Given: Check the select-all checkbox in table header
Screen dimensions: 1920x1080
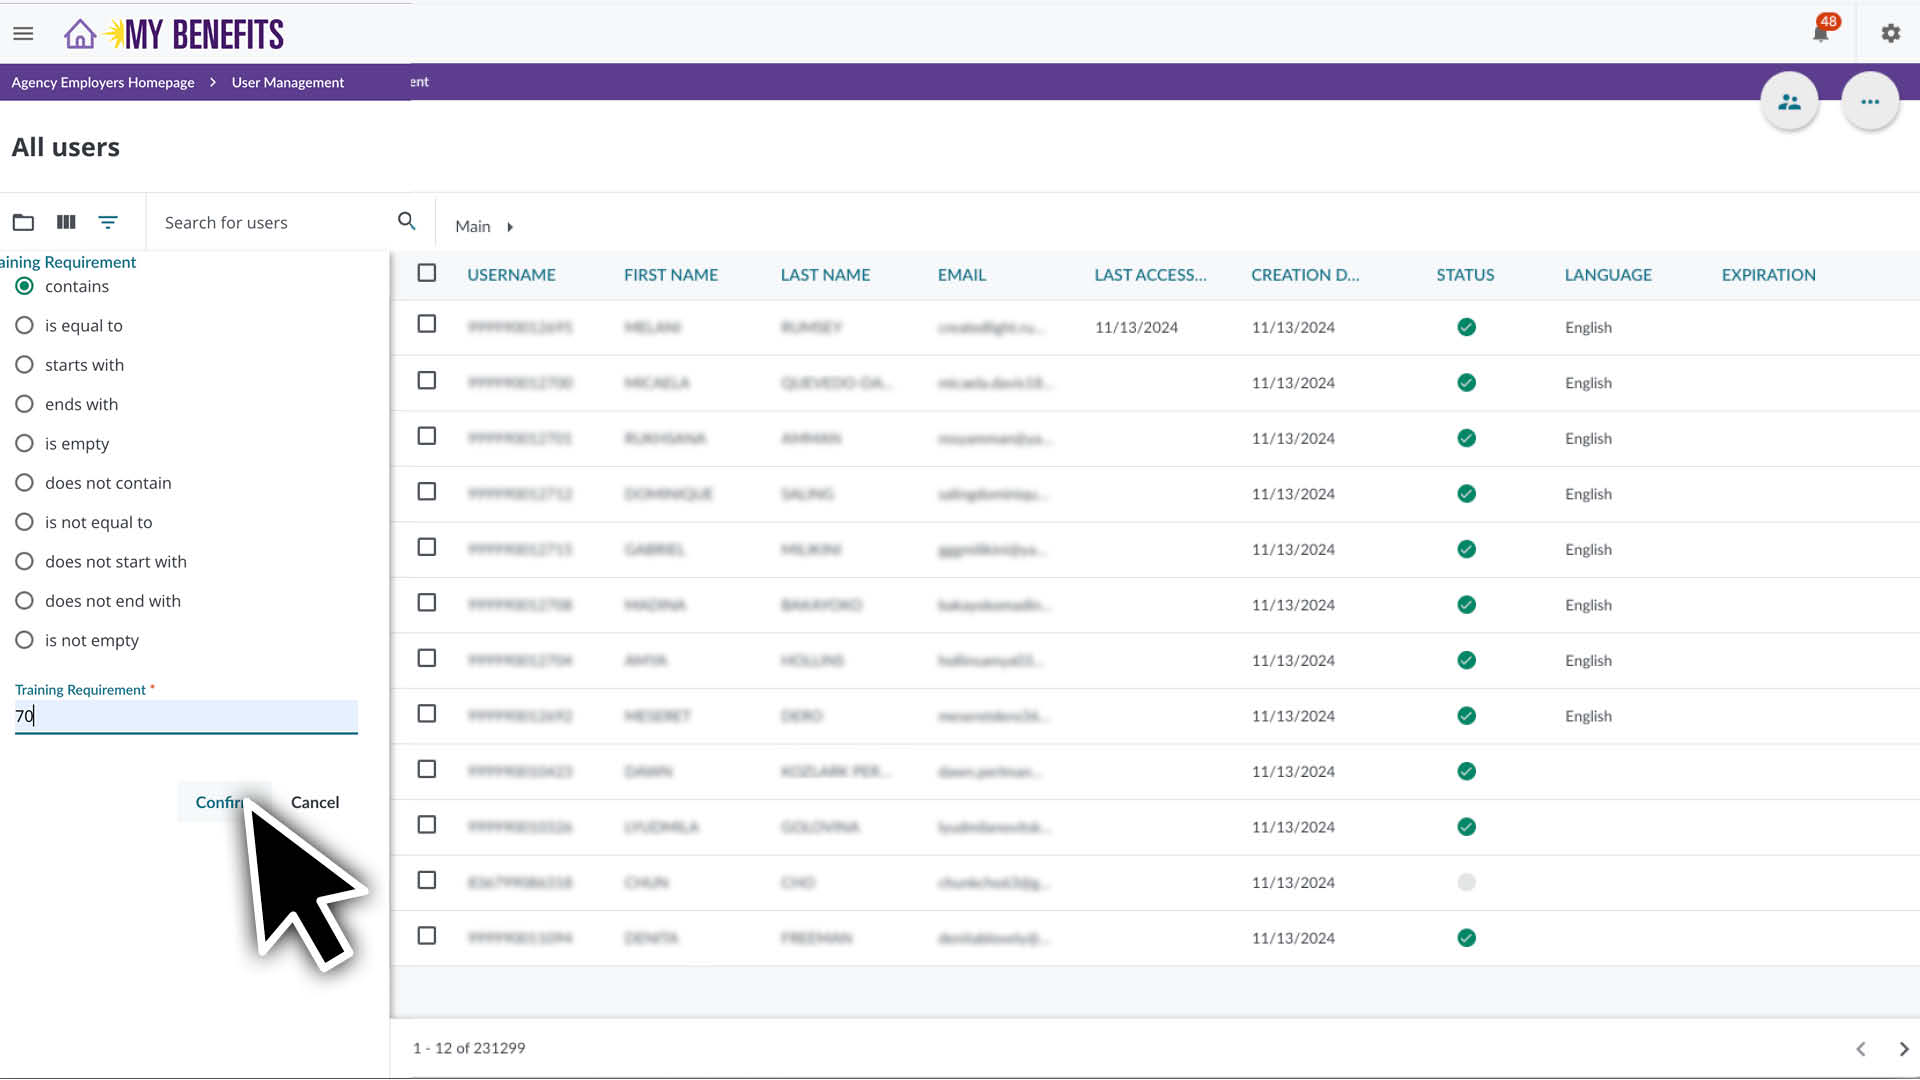Looking at the screenshot, I should [427, 272].
